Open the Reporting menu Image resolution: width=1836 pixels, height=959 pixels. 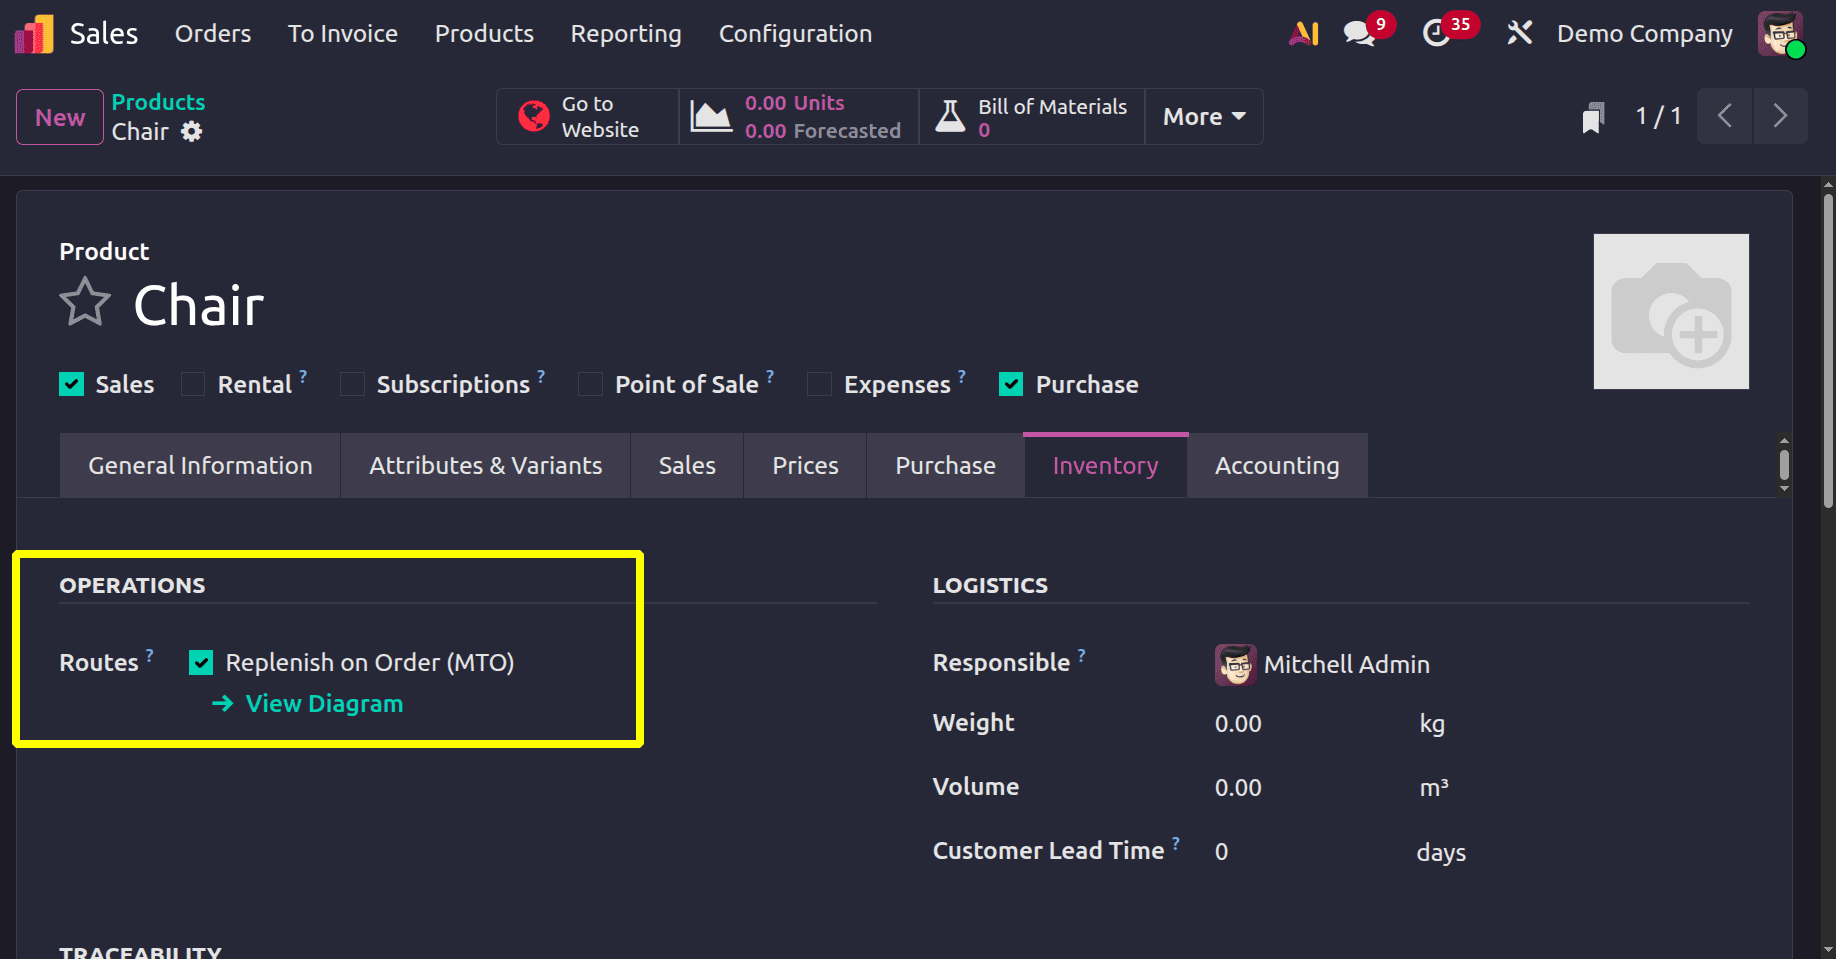click(x=625, y=33)
